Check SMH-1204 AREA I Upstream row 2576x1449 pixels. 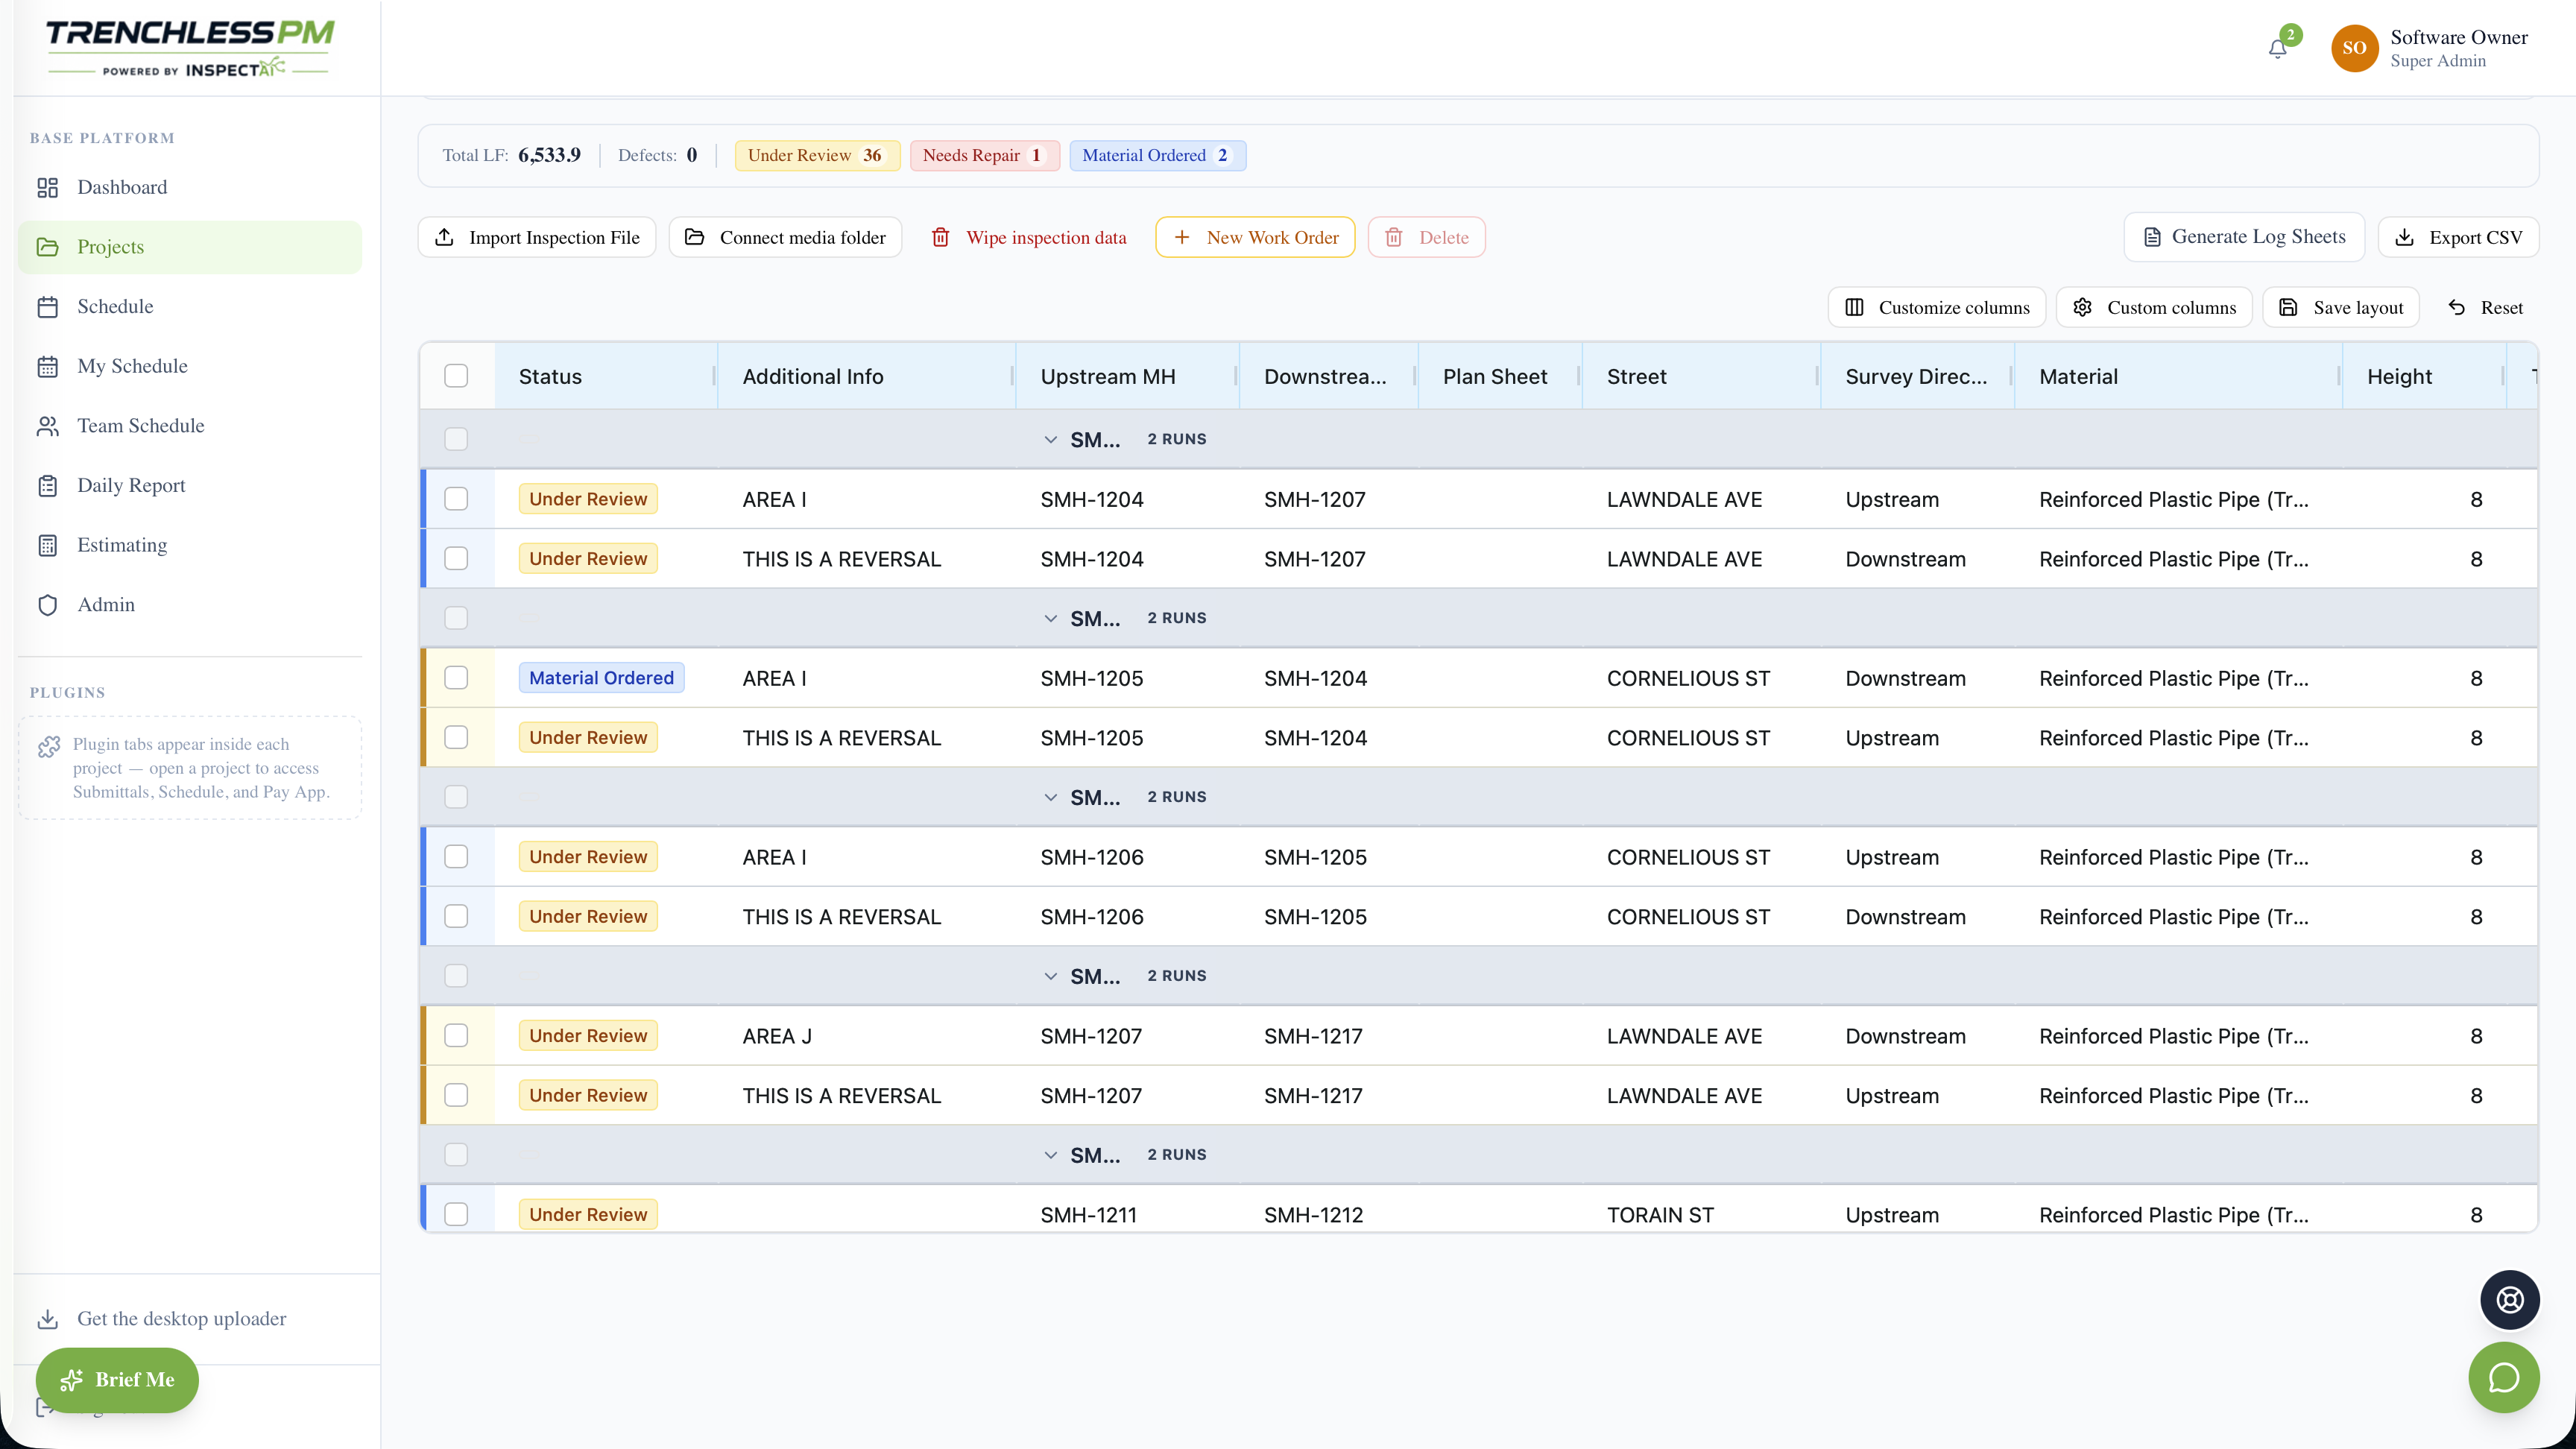[x=456, y=499]
